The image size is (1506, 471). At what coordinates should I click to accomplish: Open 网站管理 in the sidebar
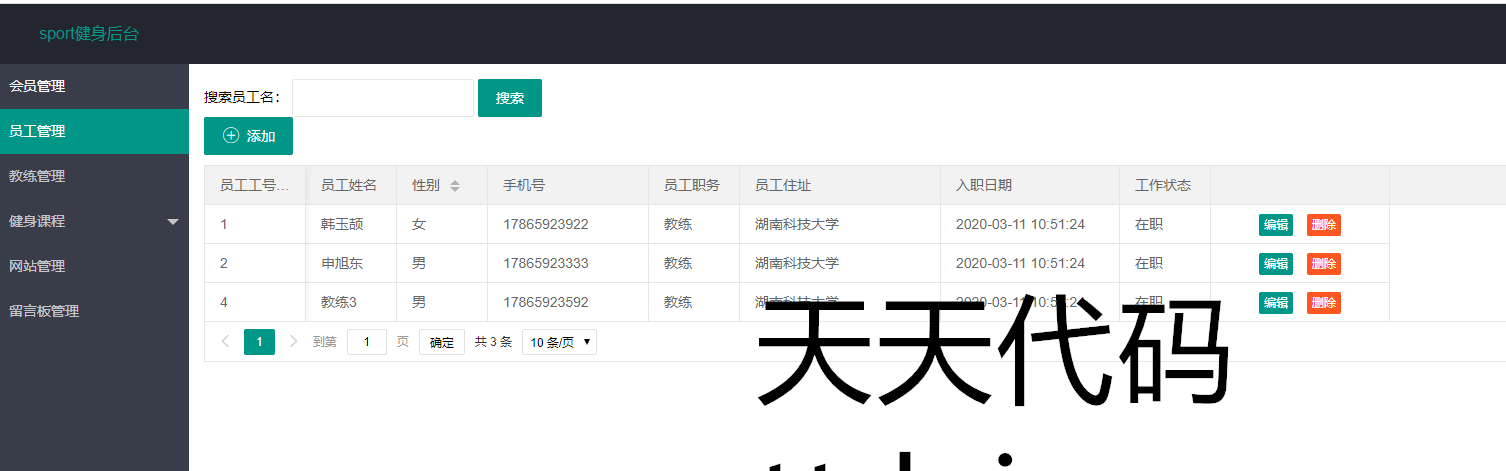coord(37,266)
